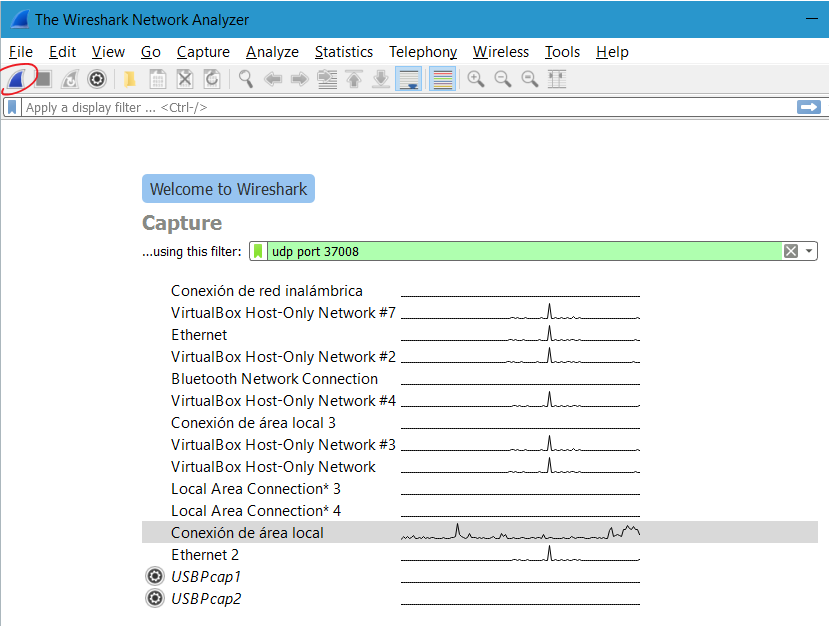The height and width of the screenshot is (626, 829).
Task: Select VirtualBox Host-Only Network #4 interface
Action: 283,401
